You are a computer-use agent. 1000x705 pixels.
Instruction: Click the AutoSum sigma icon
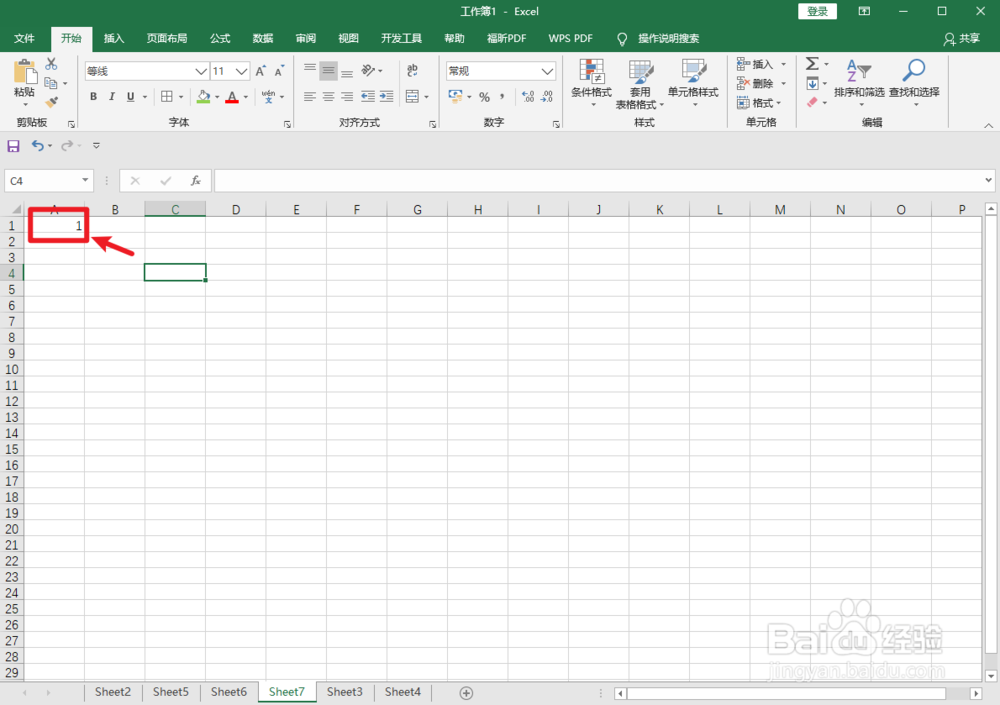pos(812,64)
